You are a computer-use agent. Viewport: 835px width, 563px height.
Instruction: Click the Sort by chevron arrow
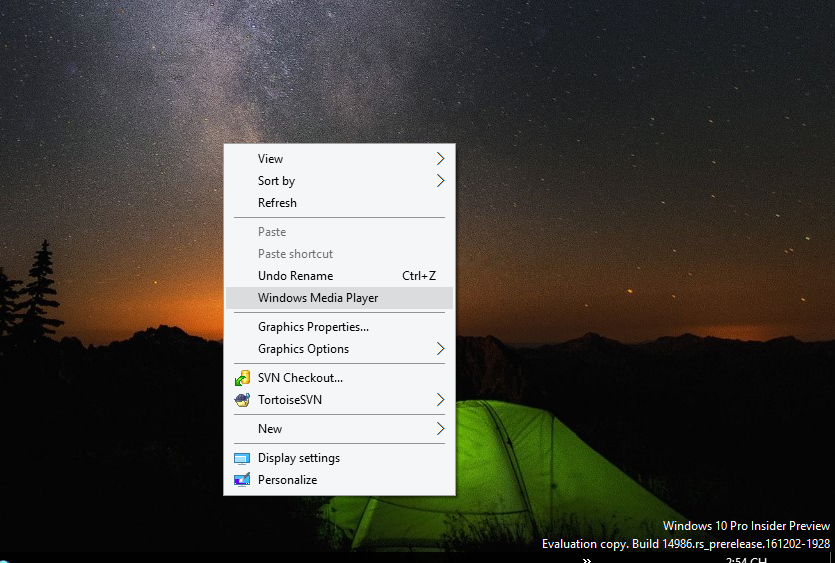pyautogui.click(x=440, y=181)
